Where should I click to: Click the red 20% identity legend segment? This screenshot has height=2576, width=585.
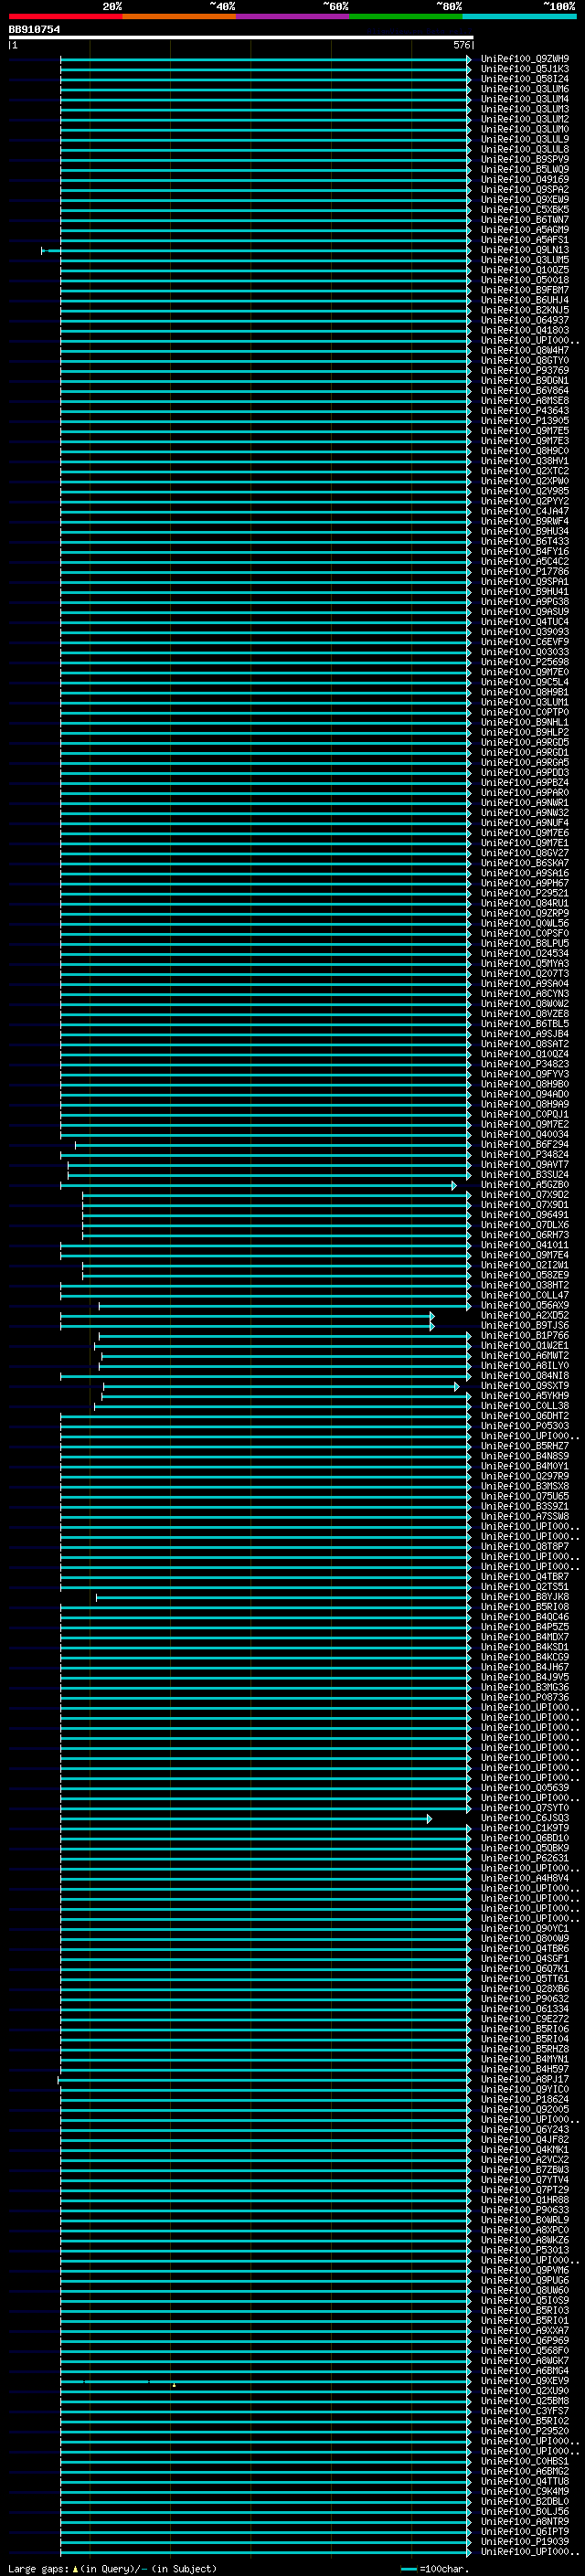[x=65, y=16]
